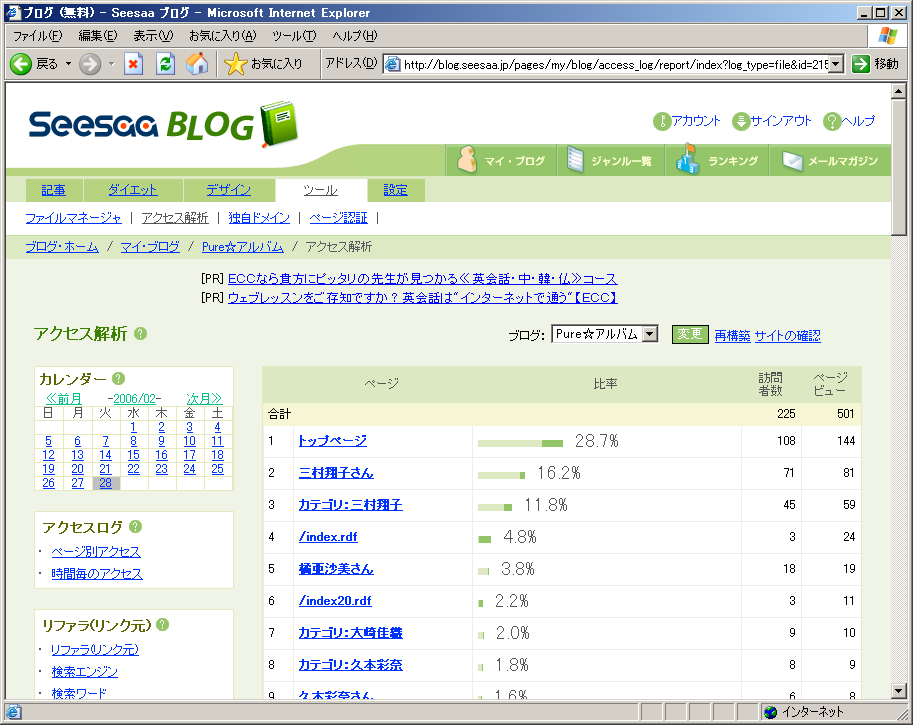Click the 再構築 link
The image size is (913, 725).
(732, 335)
